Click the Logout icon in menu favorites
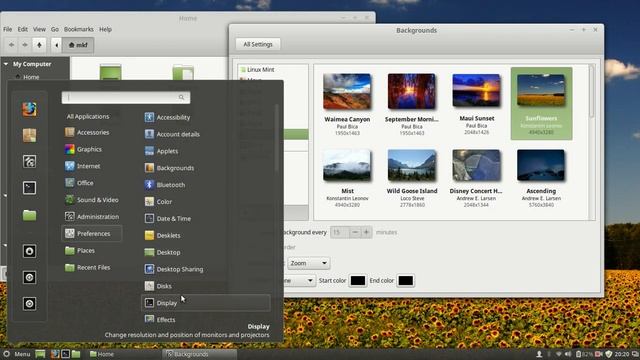The image size is (640, 360). tap(29, 278)
